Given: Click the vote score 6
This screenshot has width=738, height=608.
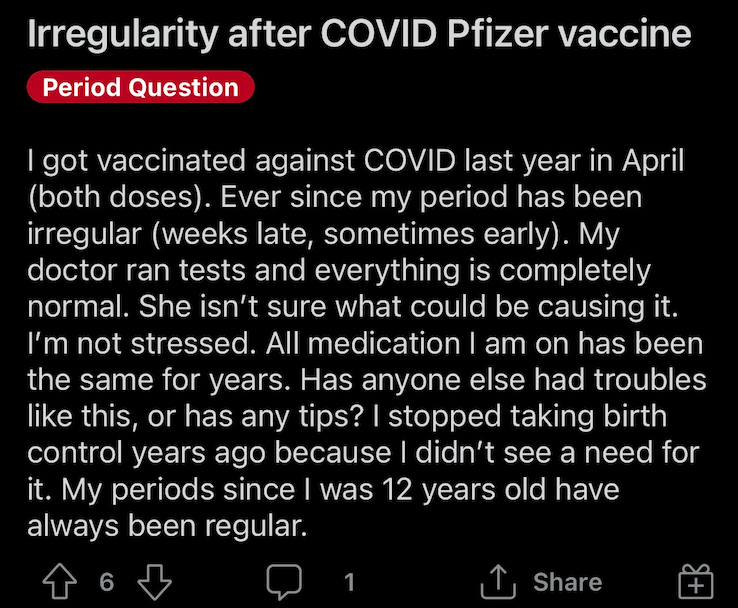Looking at the screenshot, I should point(107,582).
